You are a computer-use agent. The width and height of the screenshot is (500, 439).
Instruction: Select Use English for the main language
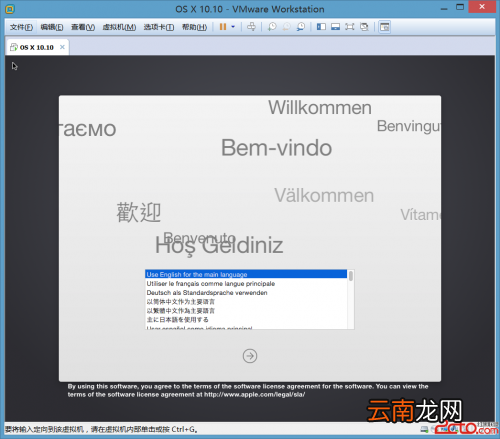(246, 274)
